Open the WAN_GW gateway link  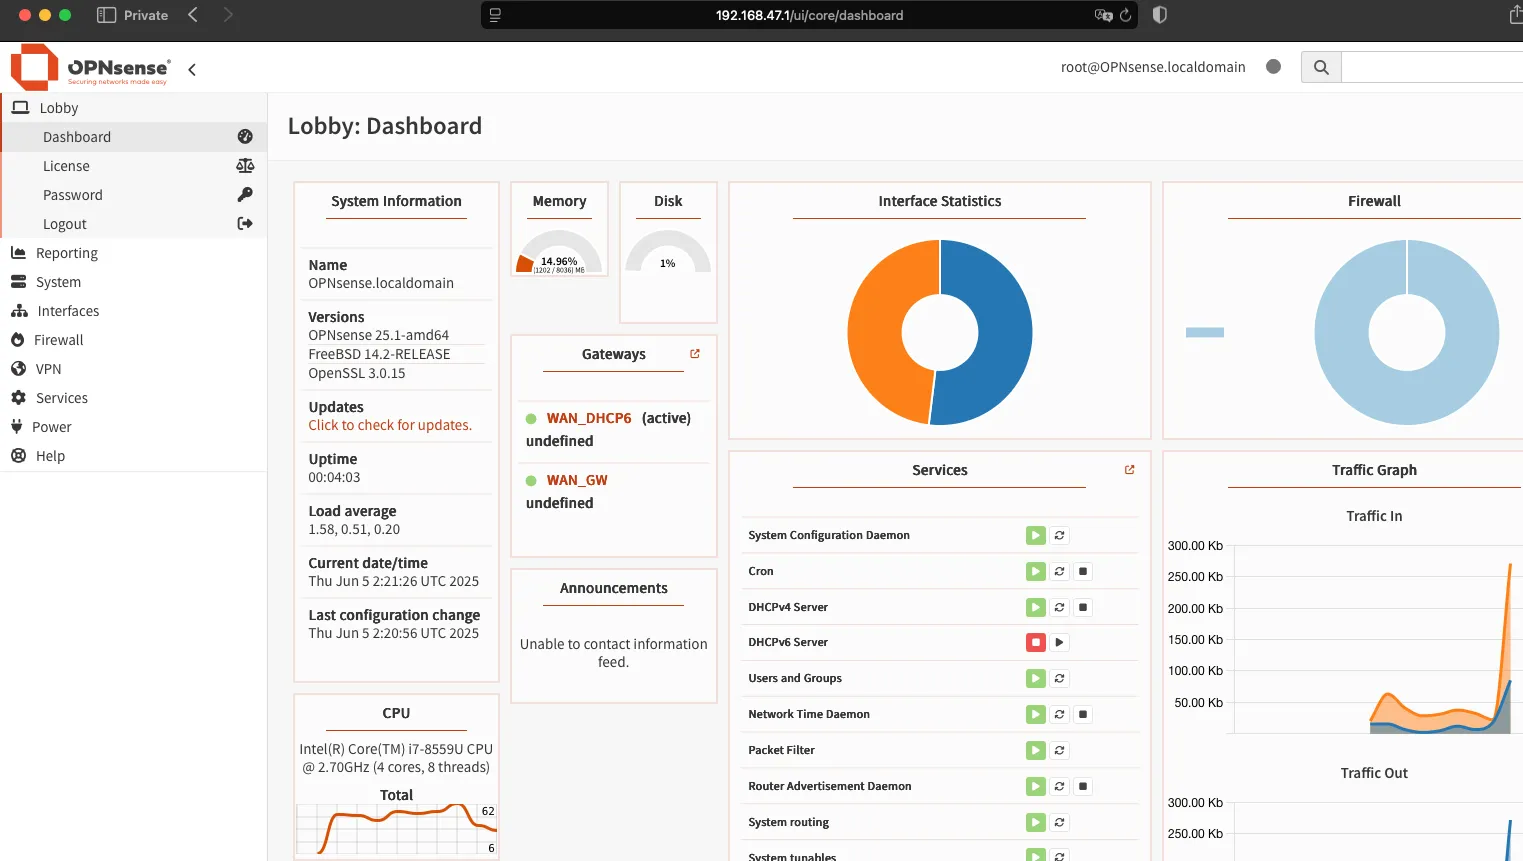point(575,479)
